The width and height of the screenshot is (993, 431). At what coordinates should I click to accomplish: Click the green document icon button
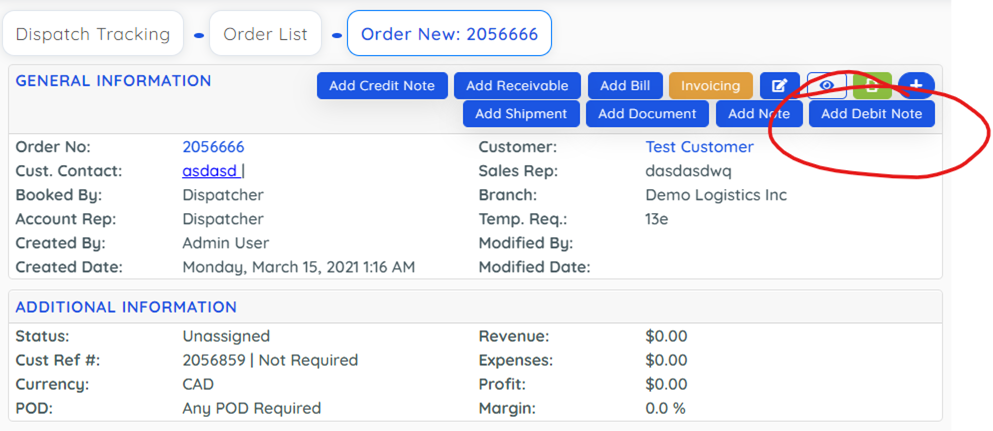pos(872,86)
